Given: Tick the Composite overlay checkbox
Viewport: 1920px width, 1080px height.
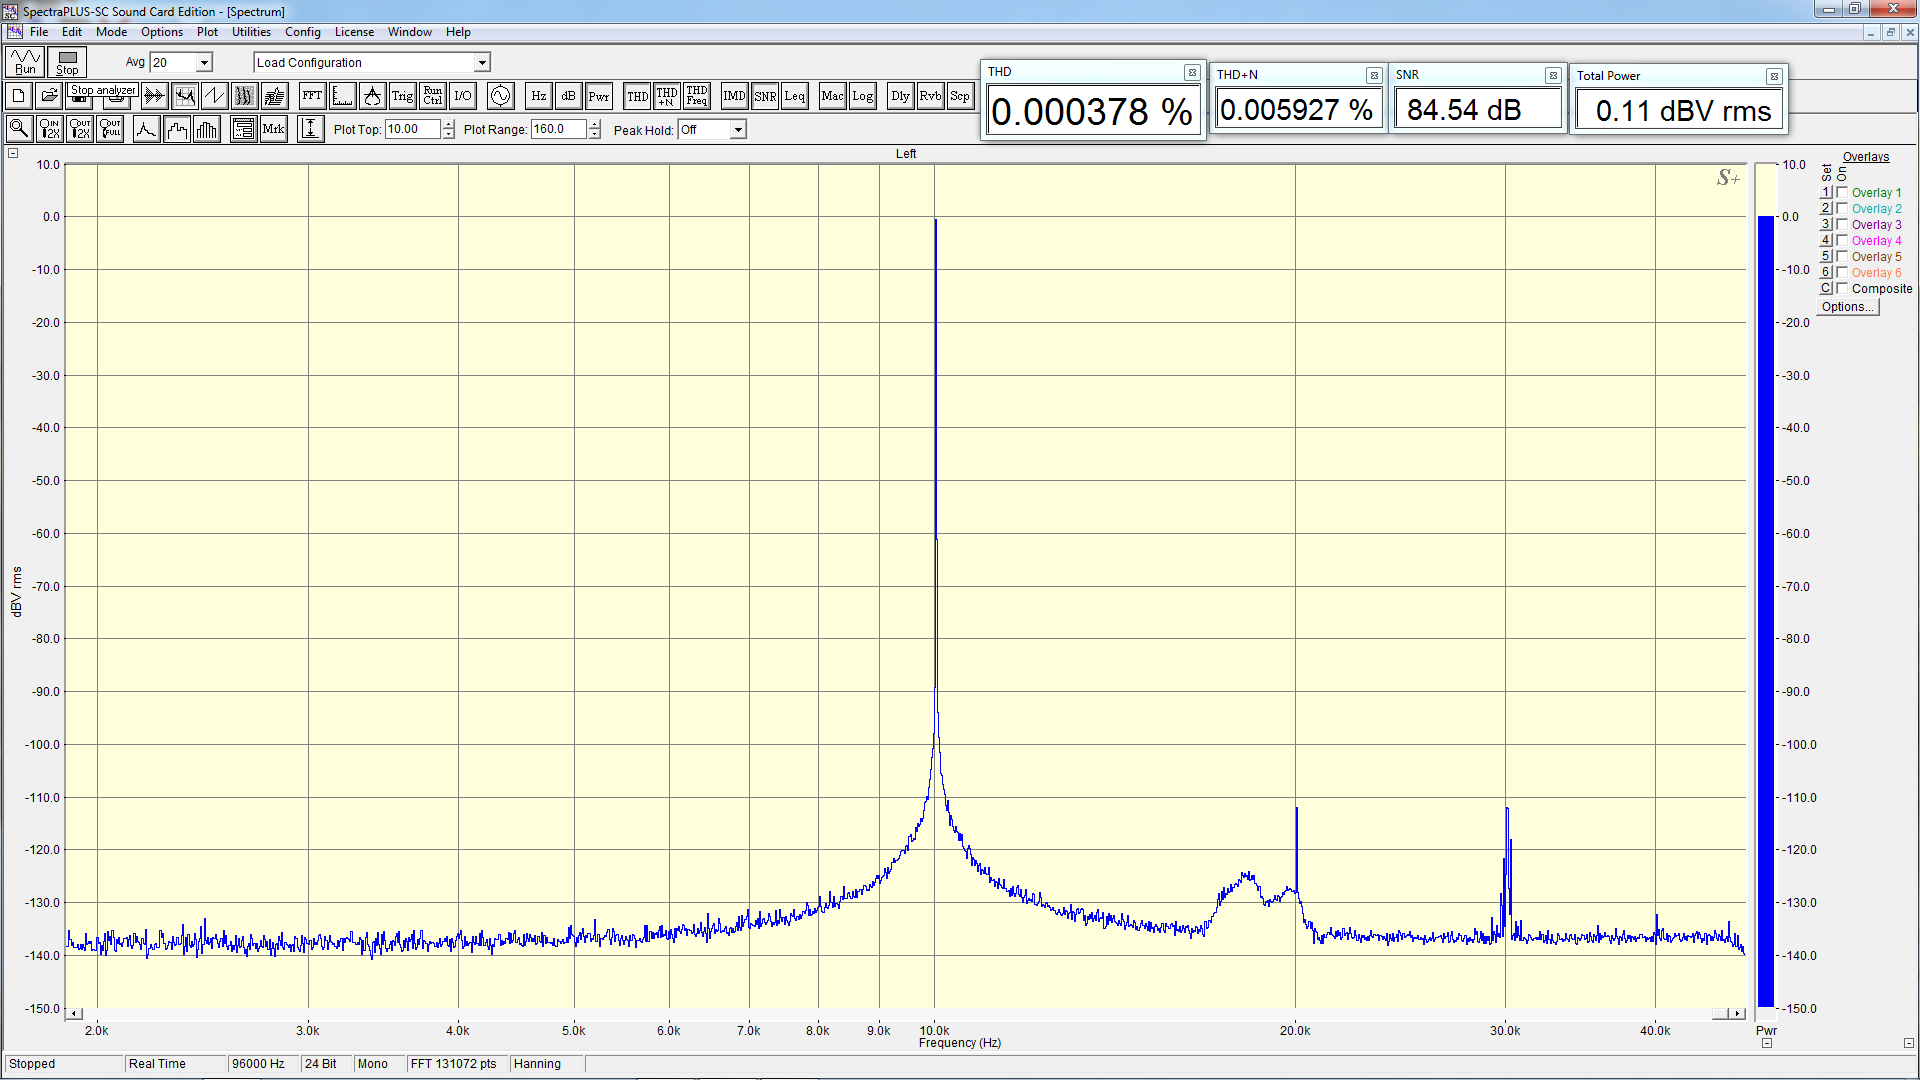Looking at the screenshot, I should (1842, 288).
